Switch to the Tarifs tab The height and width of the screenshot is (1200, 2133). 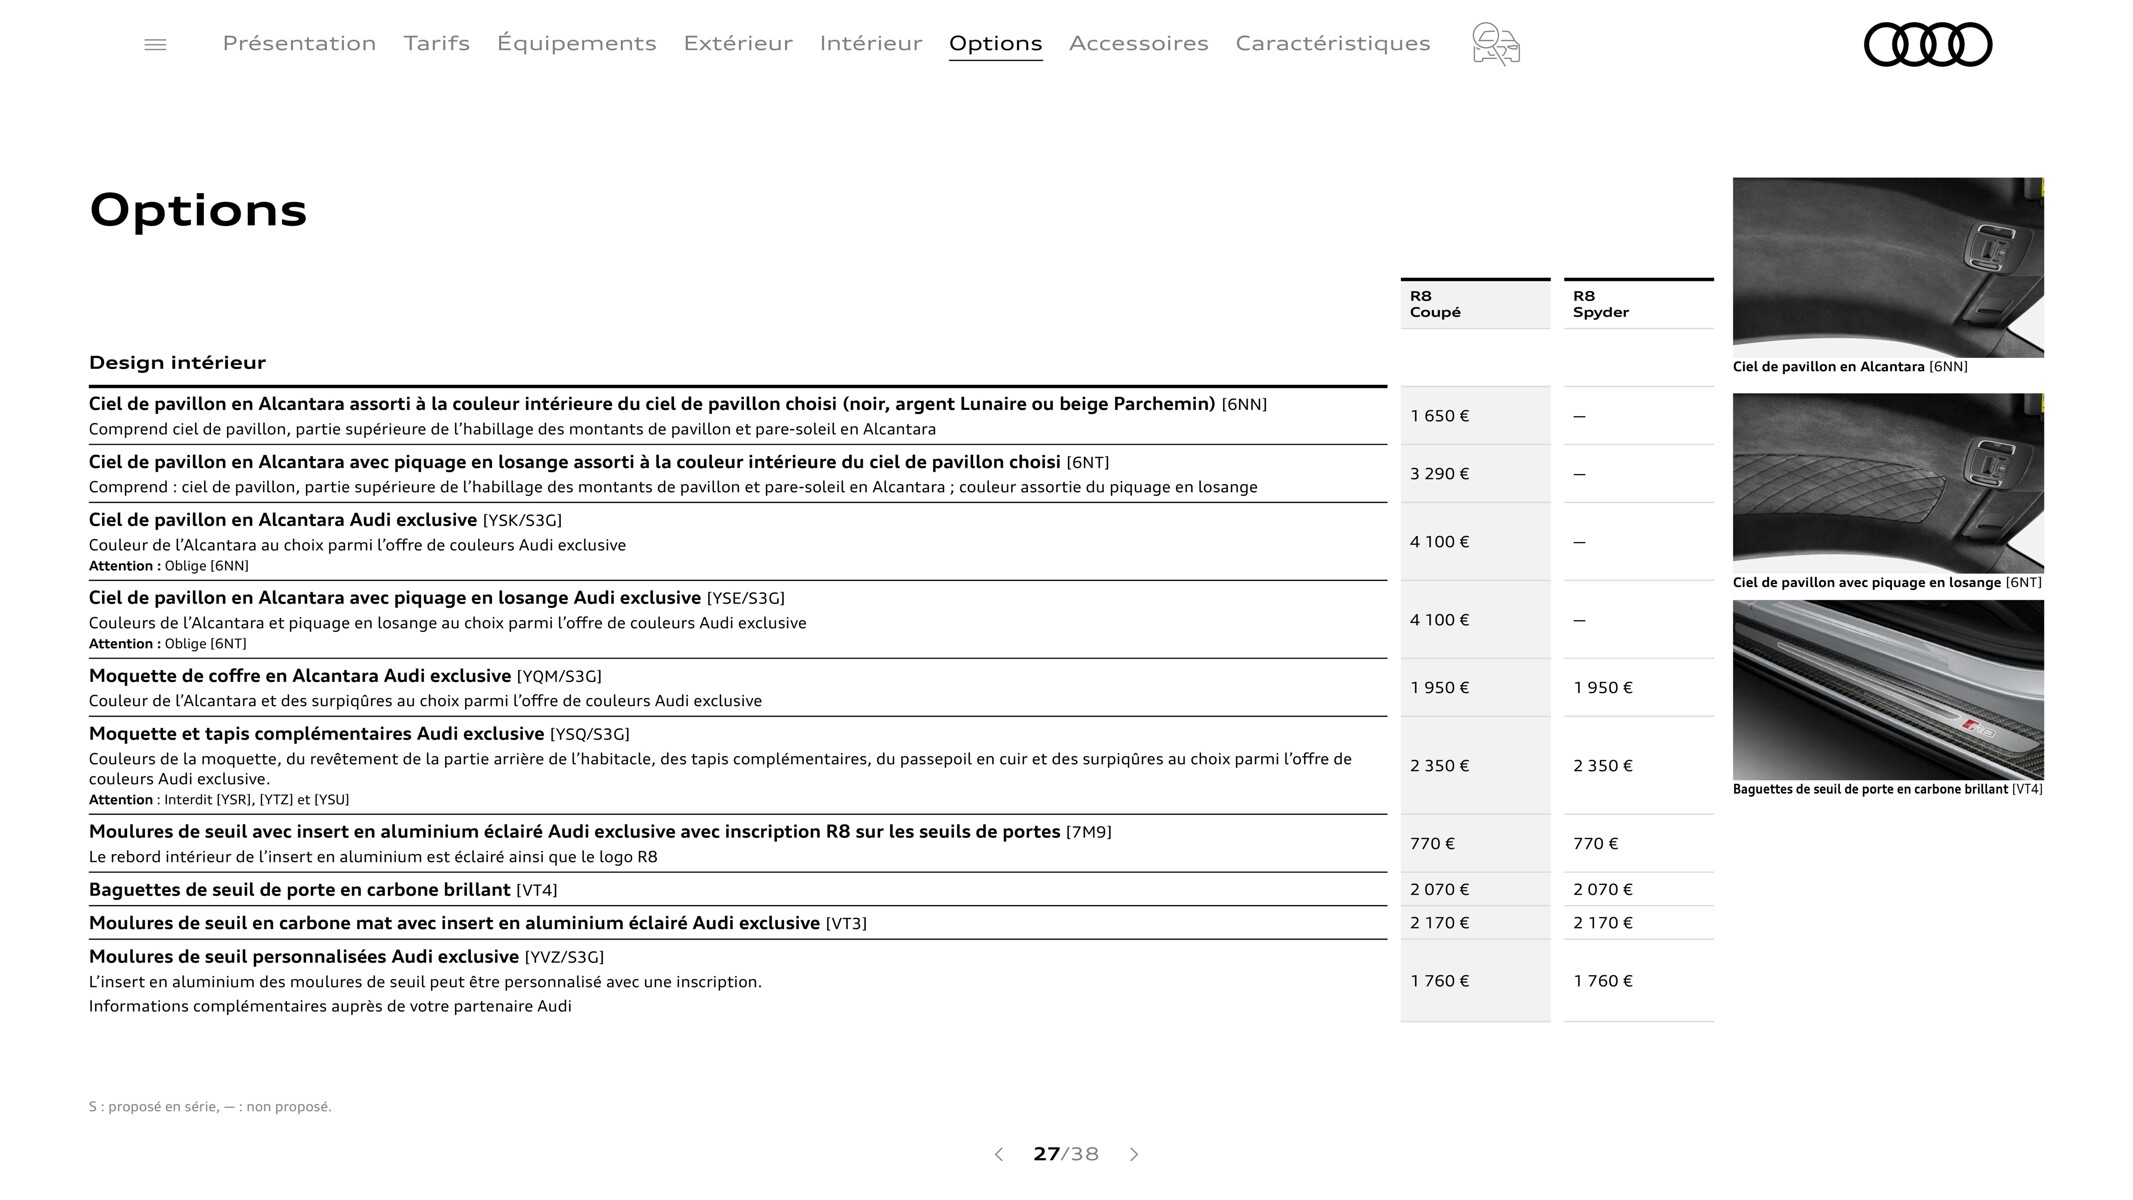click(436, 43)
